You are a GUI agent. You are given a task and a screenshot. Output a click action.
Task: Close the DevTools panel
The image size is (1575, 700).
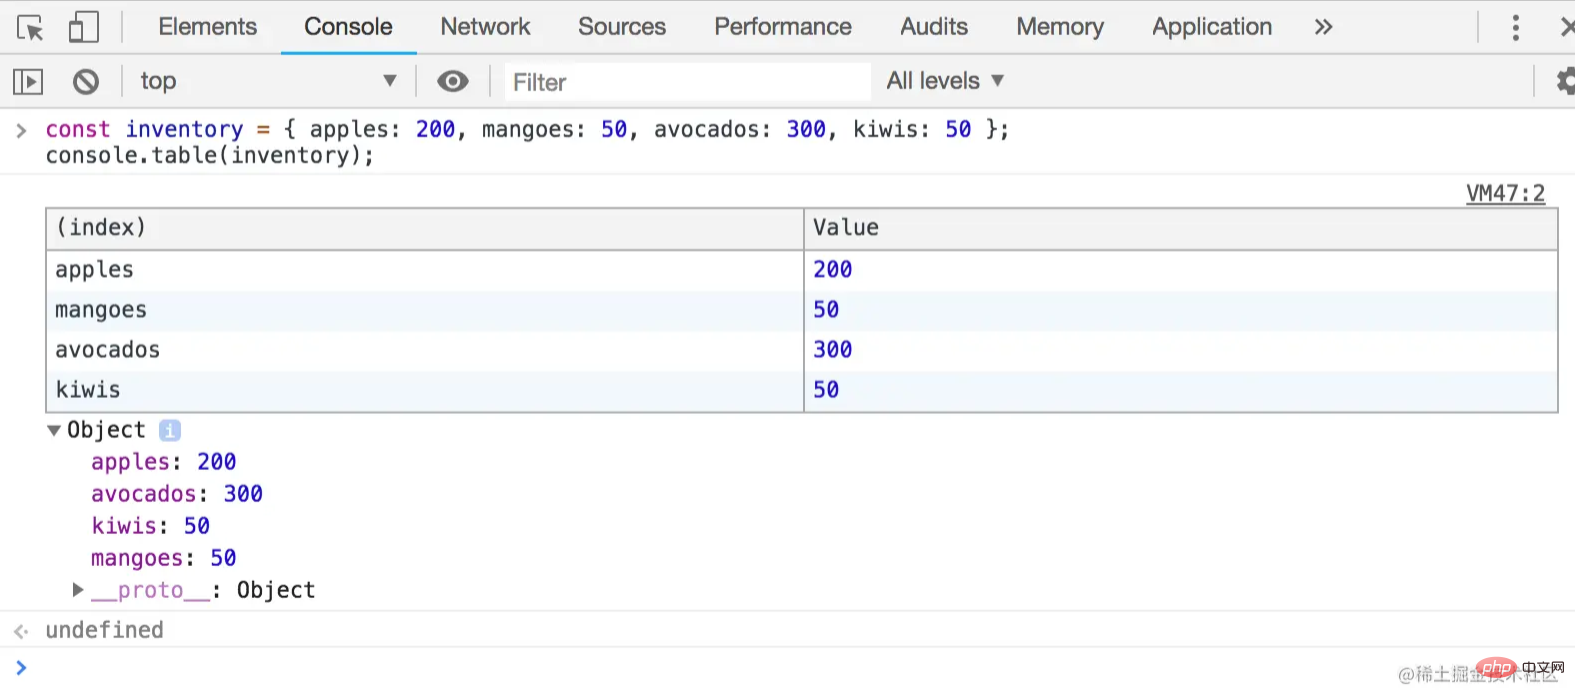[1567, 27]
